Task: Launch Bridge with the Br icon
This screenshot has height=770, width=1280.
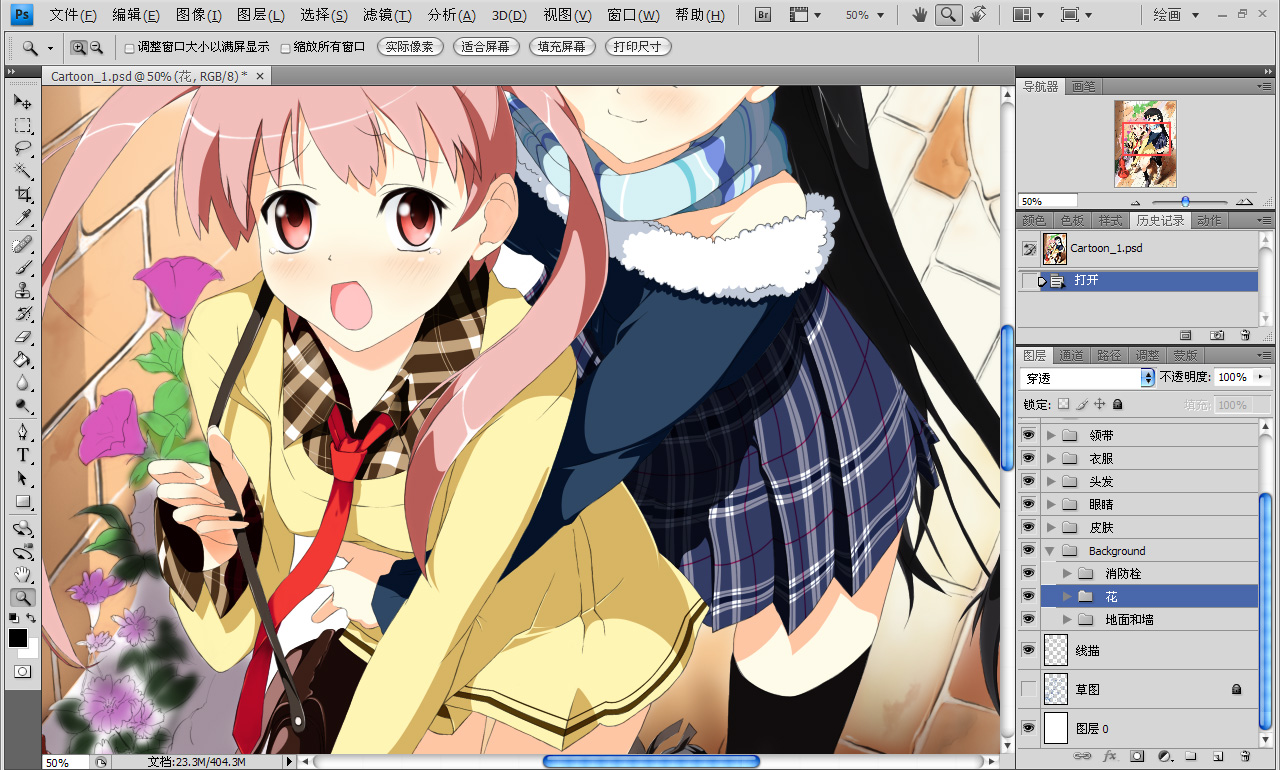Action: pyautogui.click(x=764, y=15)
